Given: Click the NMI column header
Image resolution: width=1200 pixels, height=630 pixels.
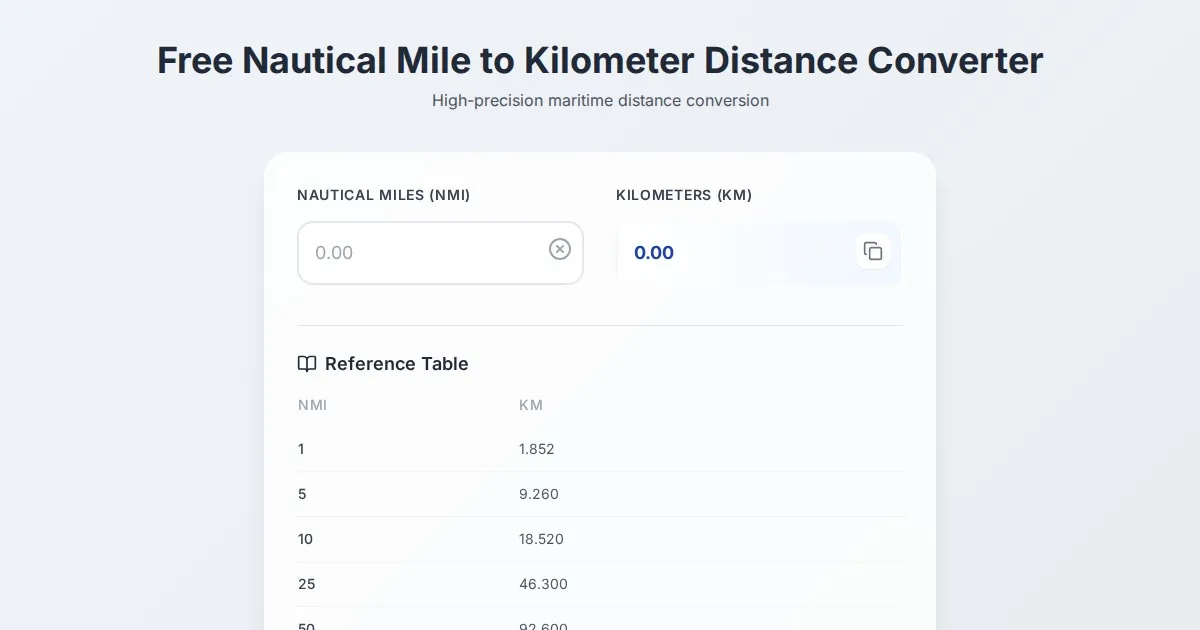Looking at the screenshot, I should pos(312,405).
